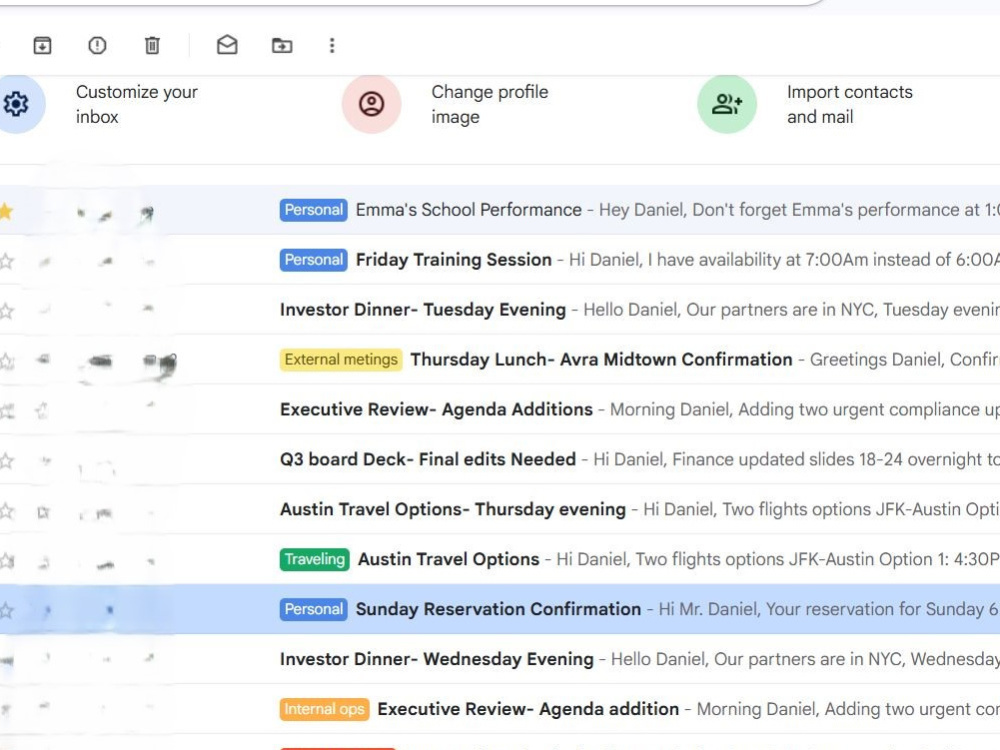The width and height of the screenshot is (1000, 750).
Task: Click the Personal label on Sunday Reservation Confirmation
Action: (313, 609)
